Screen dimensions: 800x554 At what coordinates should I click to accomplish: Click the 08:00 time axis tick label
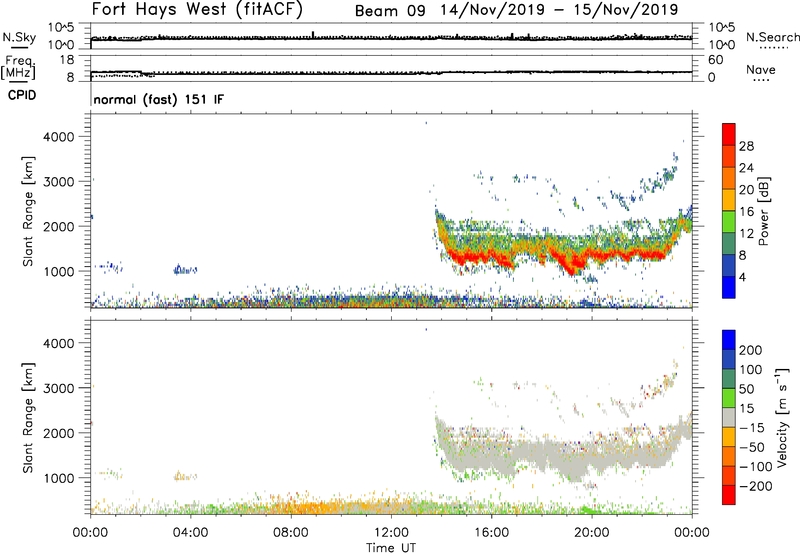coord(290,533)
